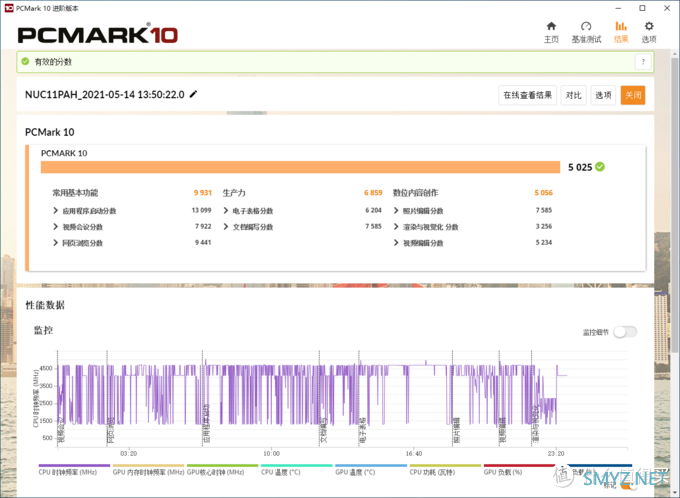The width and height of the screenshot is (680, 498).
Task: Click the orange PCMARK 10 score bar
Action: (300, 167)
